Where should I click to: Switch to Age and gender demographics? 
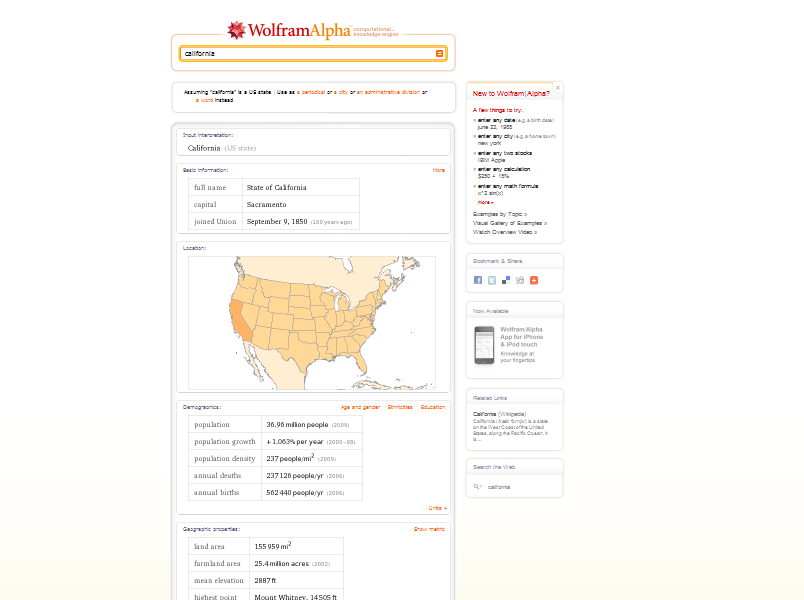(x=360, y=407)
